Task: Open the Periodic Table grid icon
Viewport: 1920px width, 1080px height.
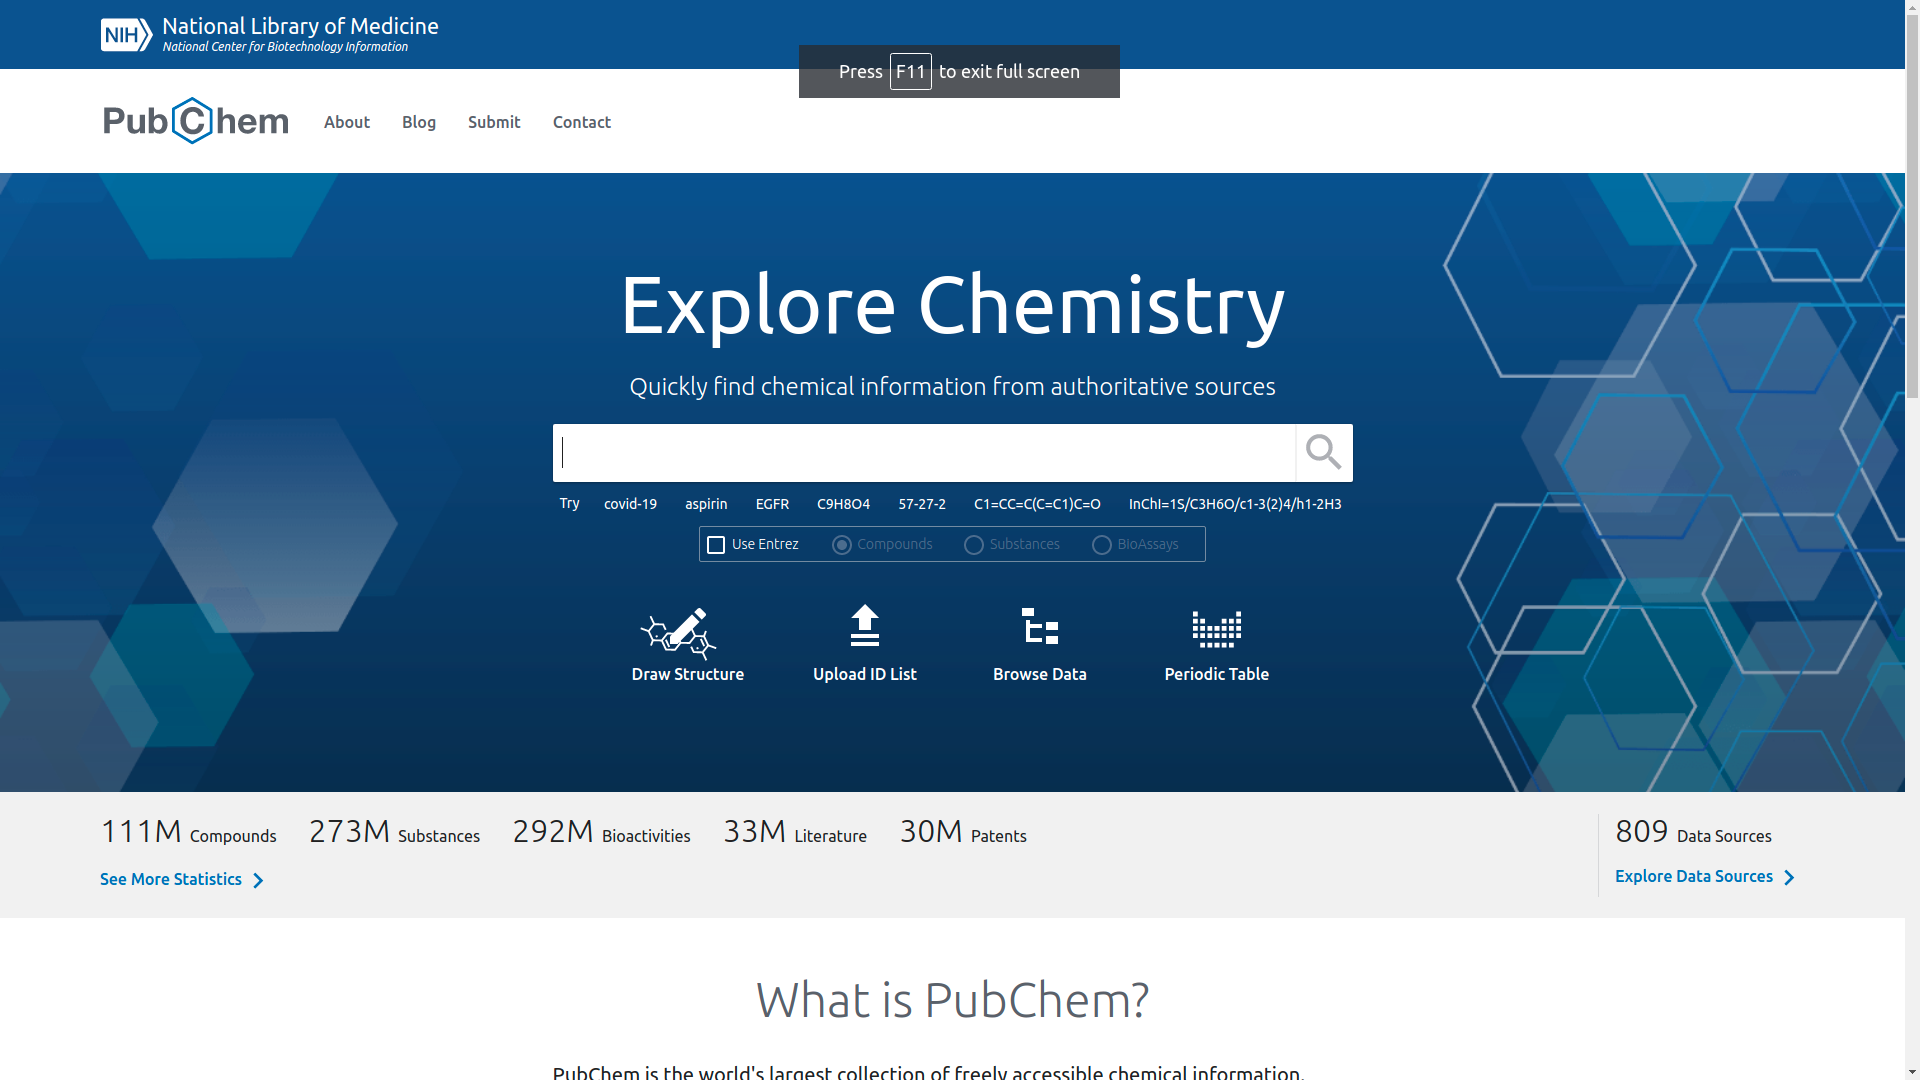Action: point(1216,629)
